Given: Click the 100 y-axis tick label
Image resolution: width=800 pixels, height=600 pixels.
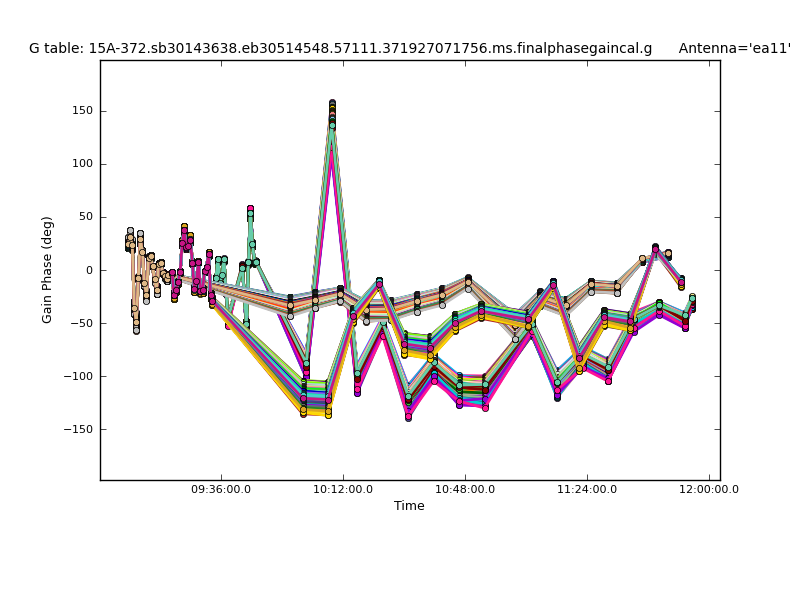Looking at the screenshot, I should point(81,164).
